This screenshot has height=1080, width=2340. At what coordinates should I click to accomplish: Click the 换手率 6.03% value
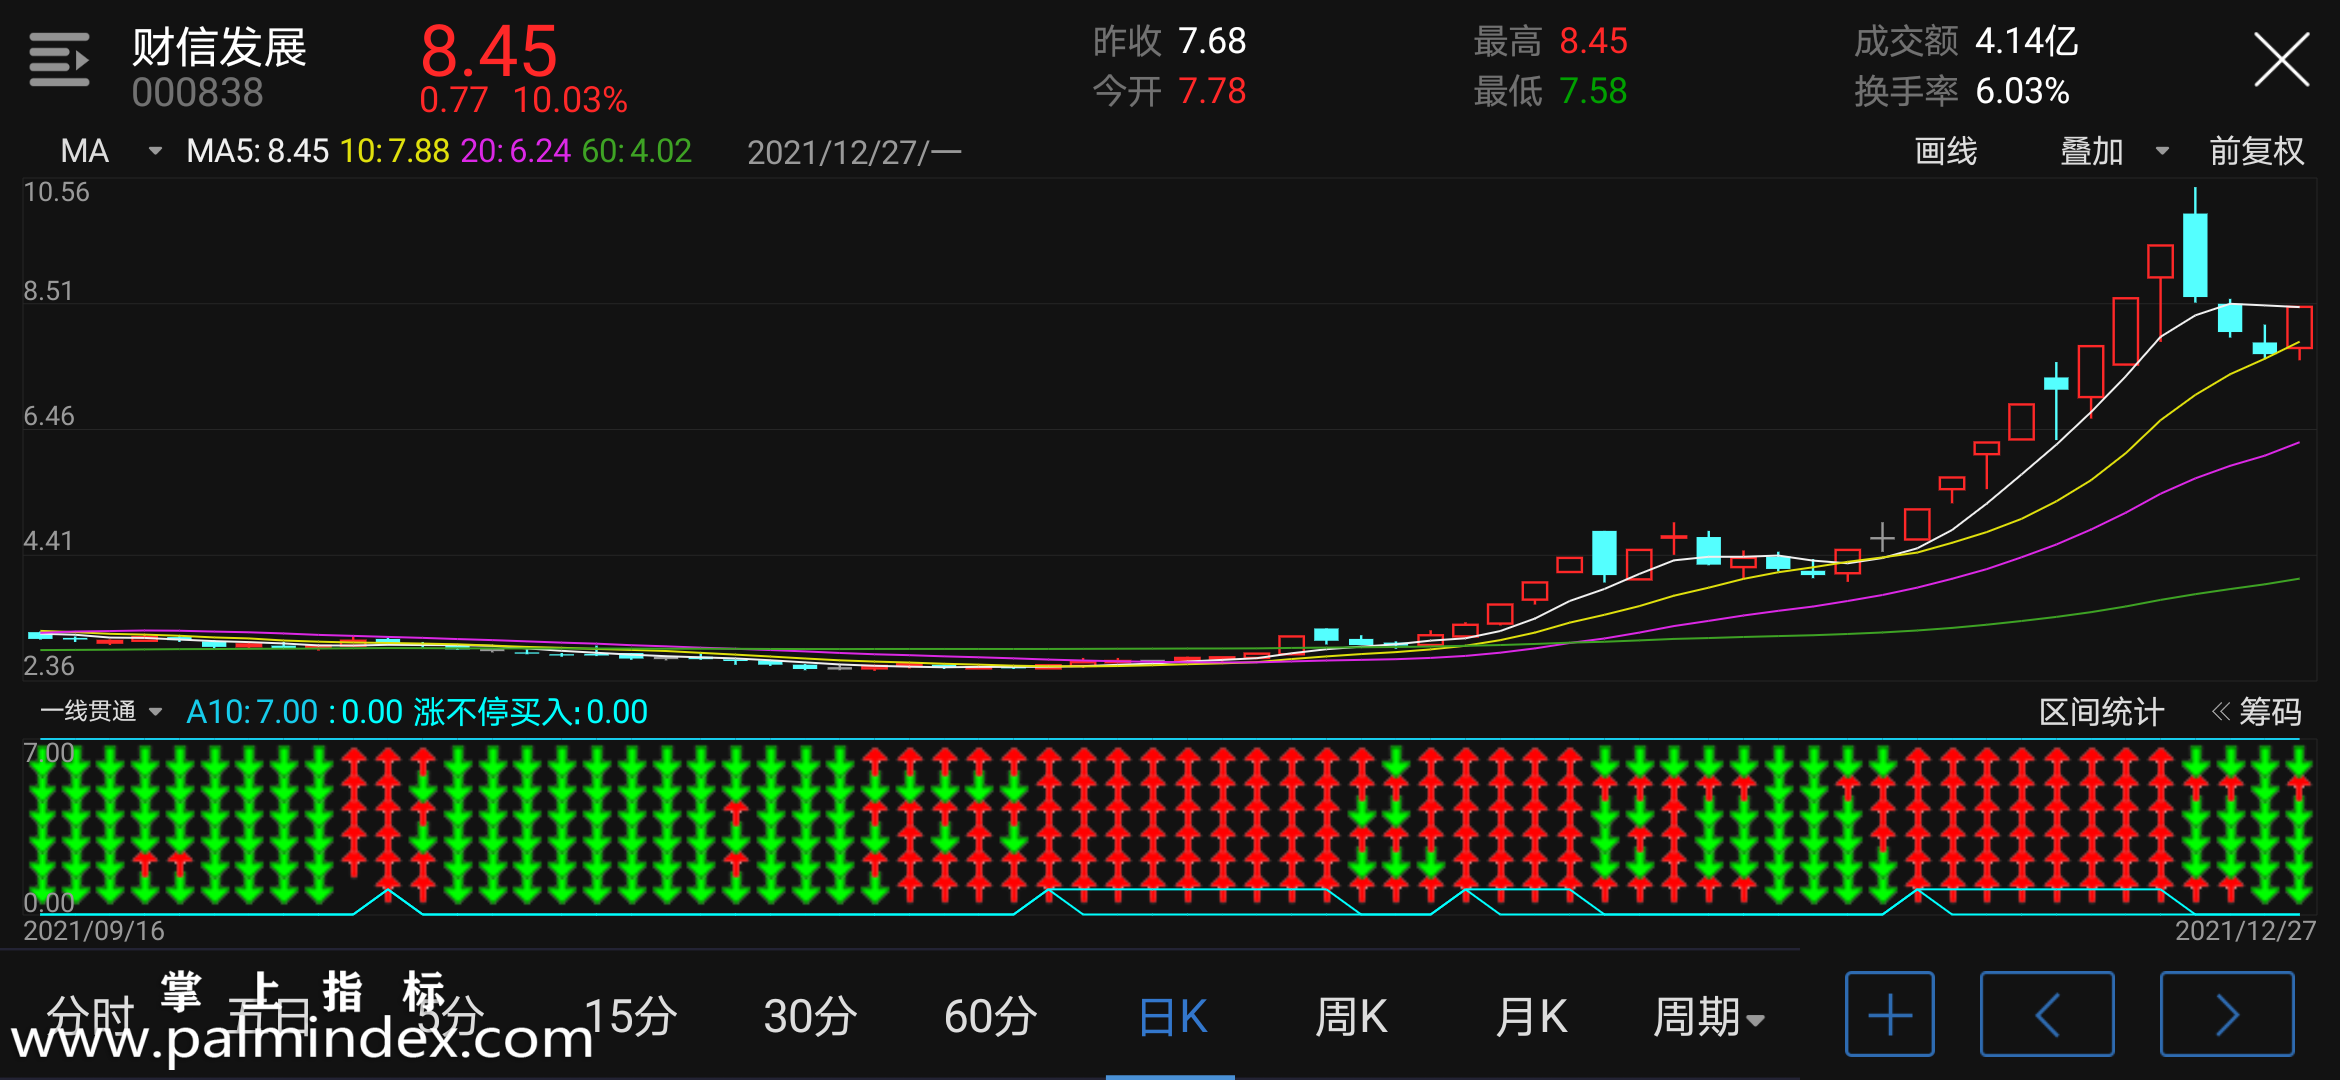pos(2022,91)
